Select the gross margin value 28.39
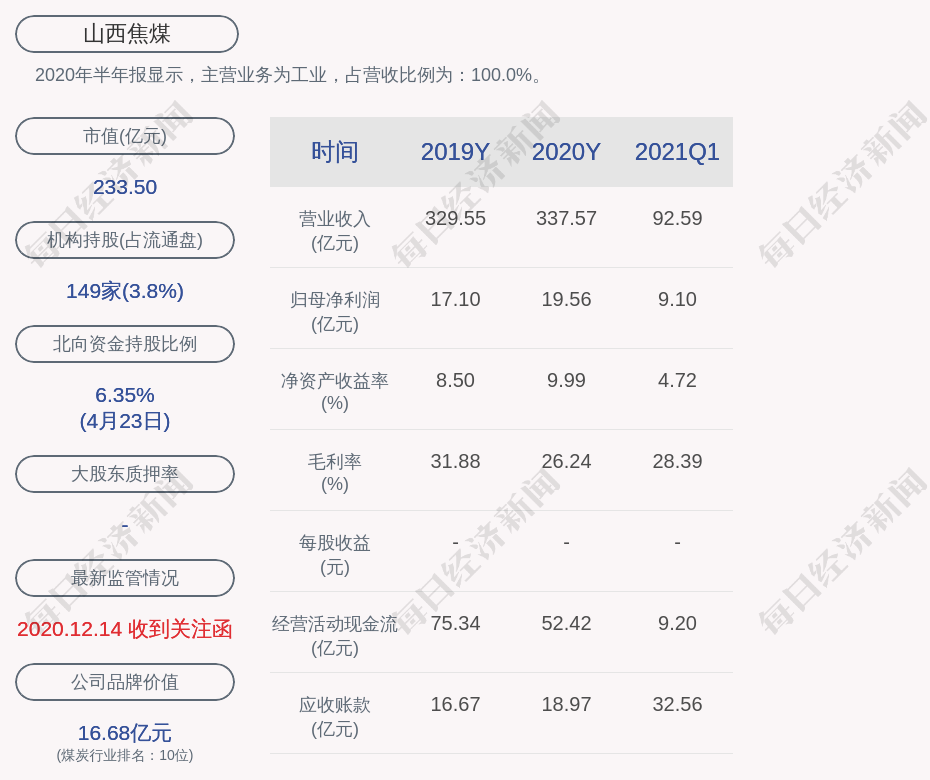930x780 pixels. [677, 461]
